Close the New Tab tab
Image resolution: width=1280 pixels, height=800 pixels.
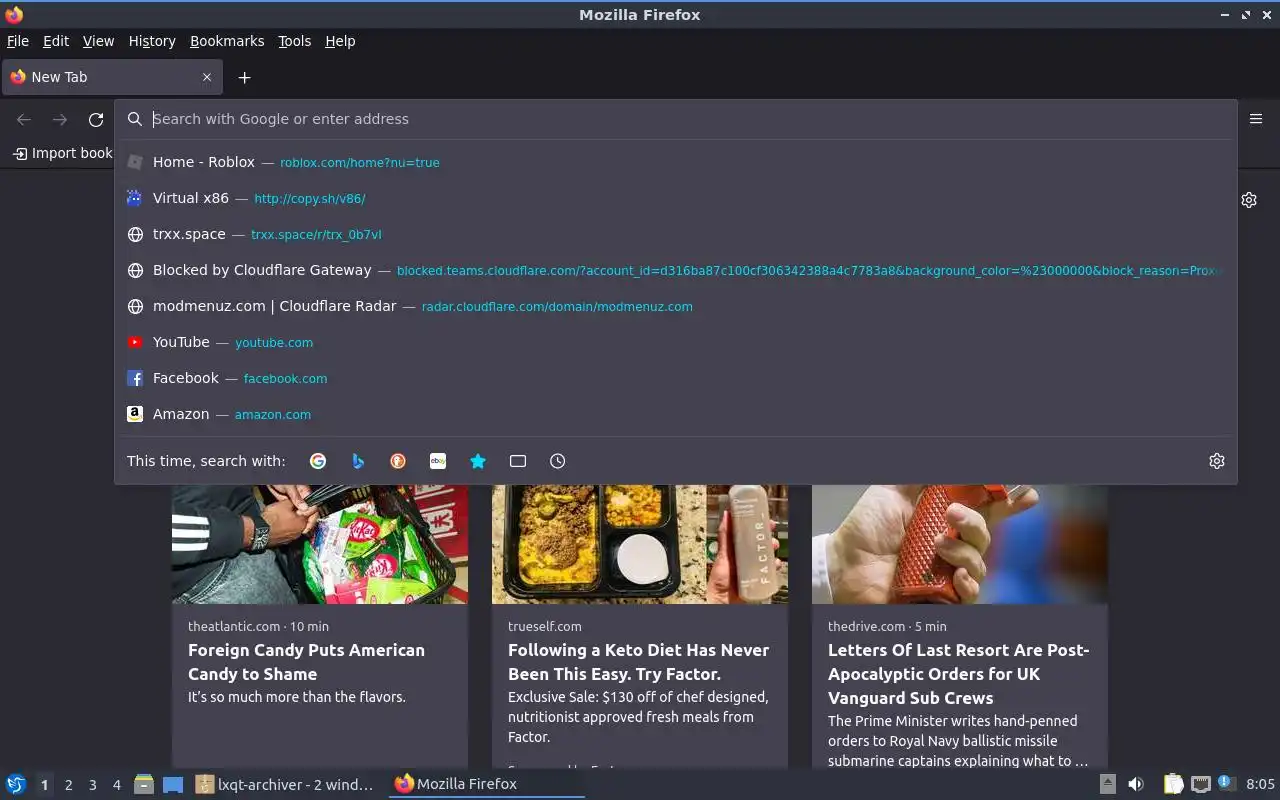click(x=207, y=77)
